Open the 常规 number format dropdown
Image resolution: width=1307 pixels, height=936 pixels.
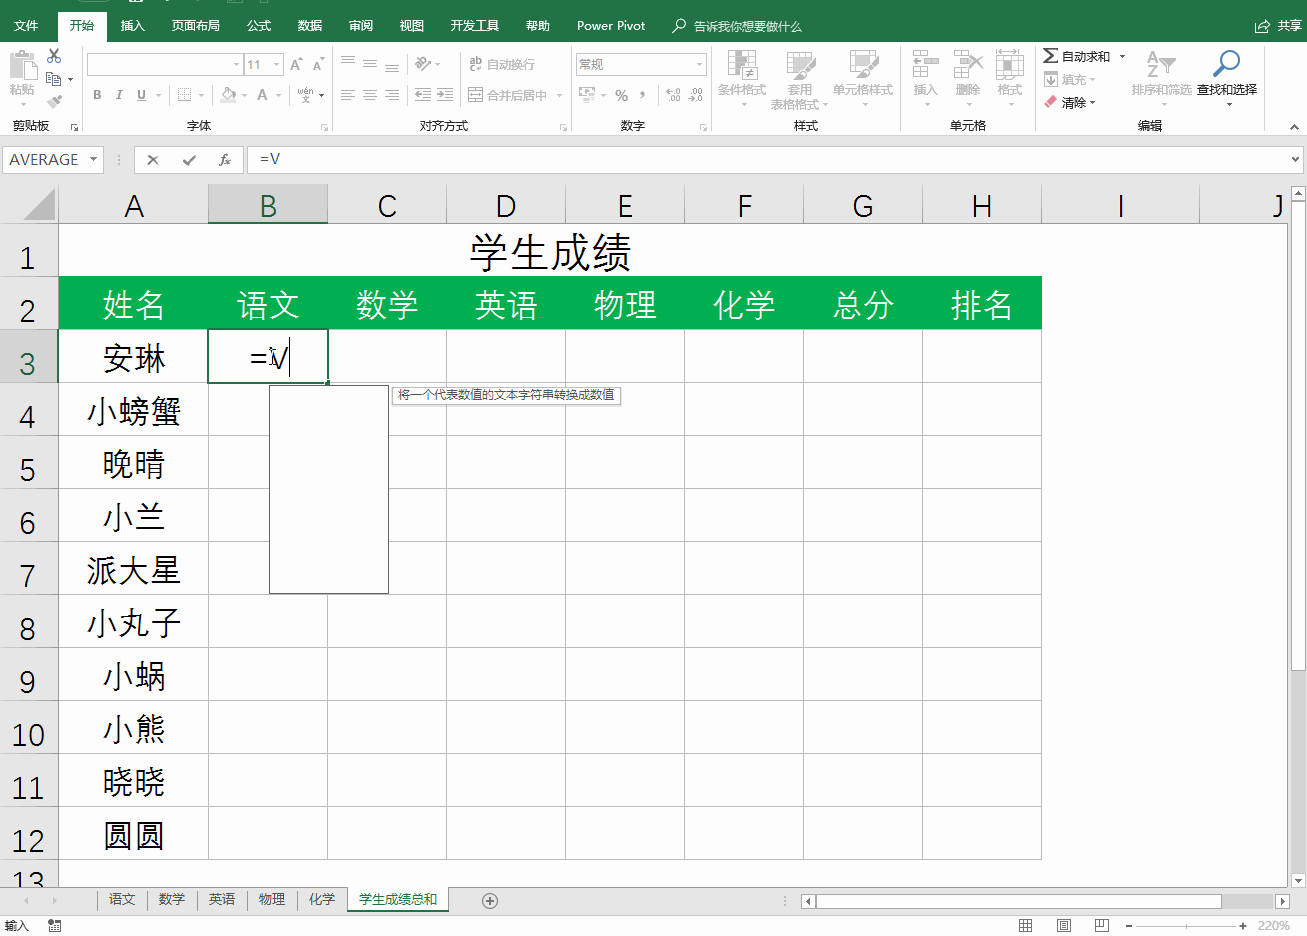(x=700, y=64)
